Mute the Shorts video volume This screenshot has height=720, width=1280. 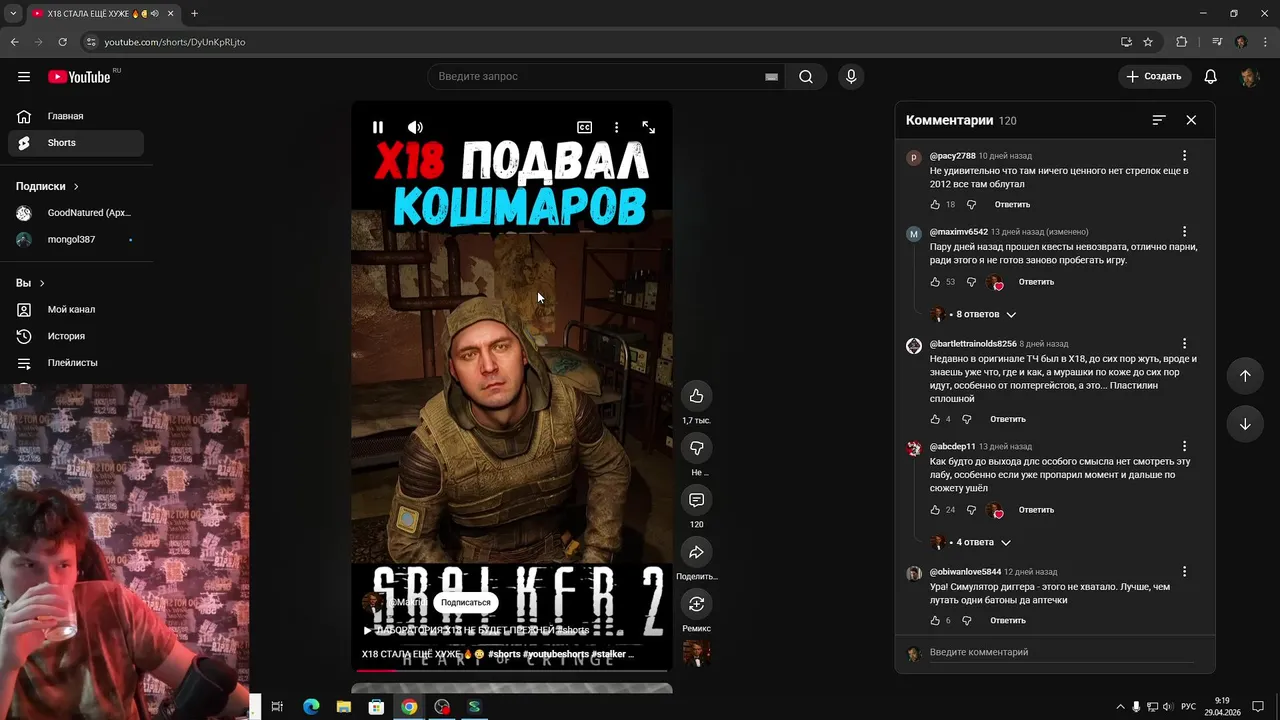415,127
